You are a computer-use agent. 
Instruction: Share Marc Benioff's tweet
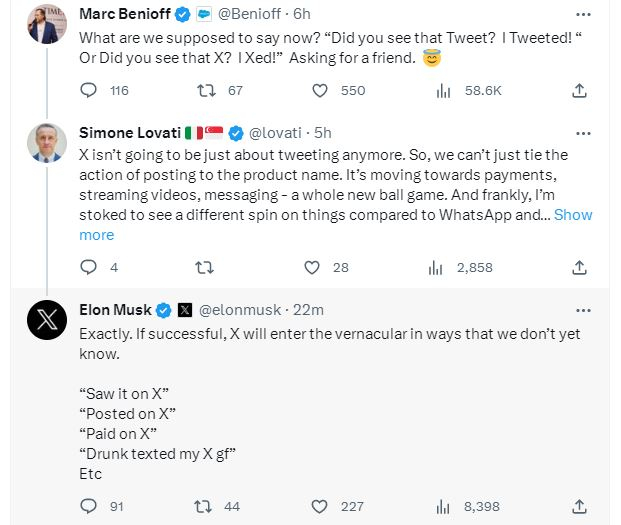tap(579, 91)
